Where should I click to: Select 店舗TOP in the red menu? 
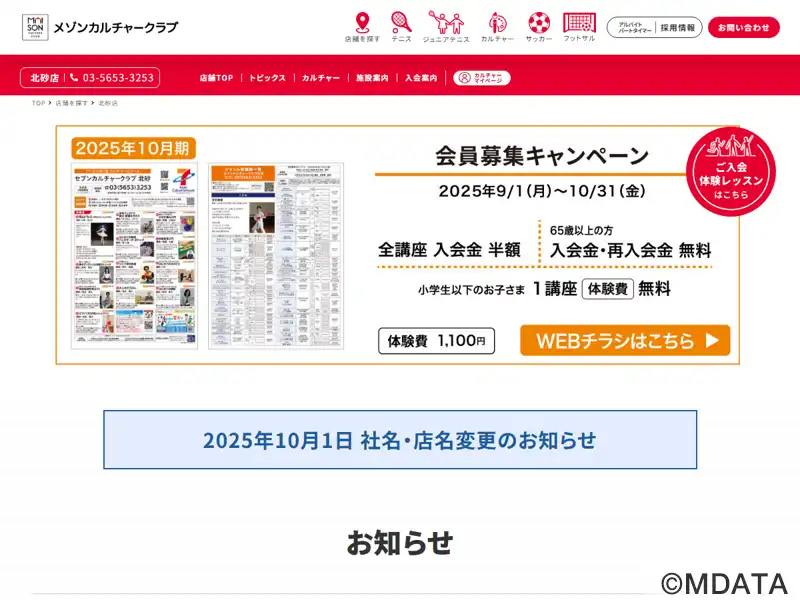(x=216, y=78)
